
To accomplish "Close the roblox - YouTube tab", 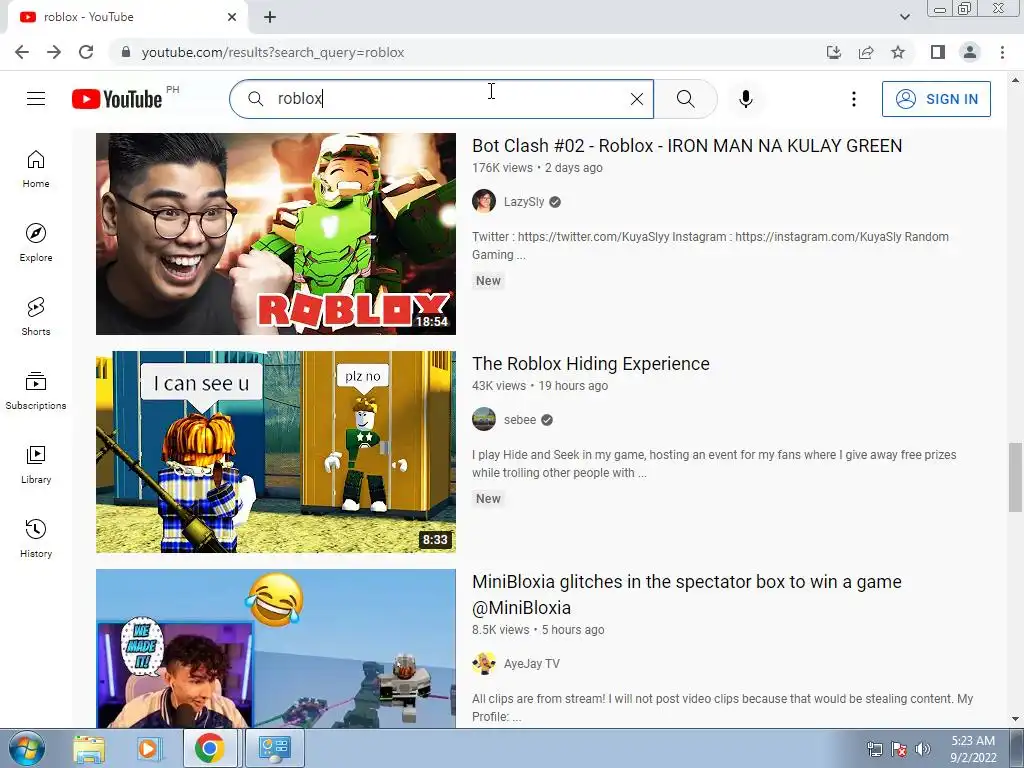I will (x=232, y=17).
